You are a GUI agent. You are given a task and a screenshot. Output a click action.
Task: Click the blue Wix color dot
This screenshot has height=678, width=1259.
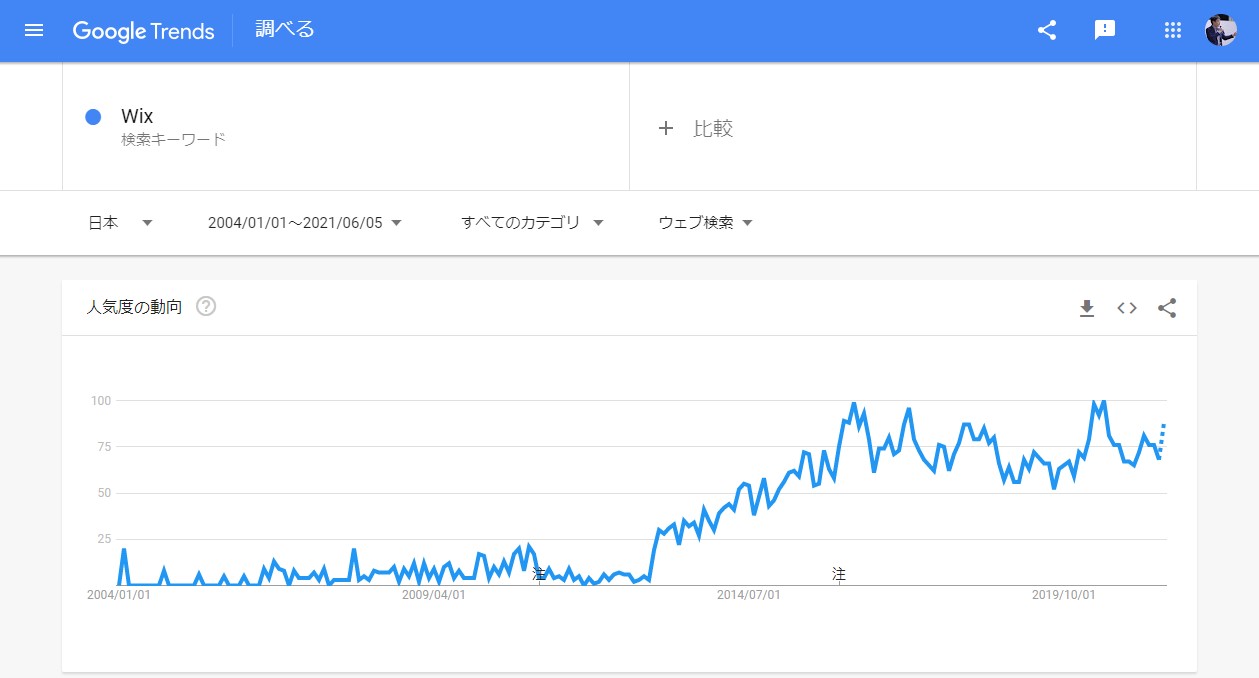tap(93, 117)
